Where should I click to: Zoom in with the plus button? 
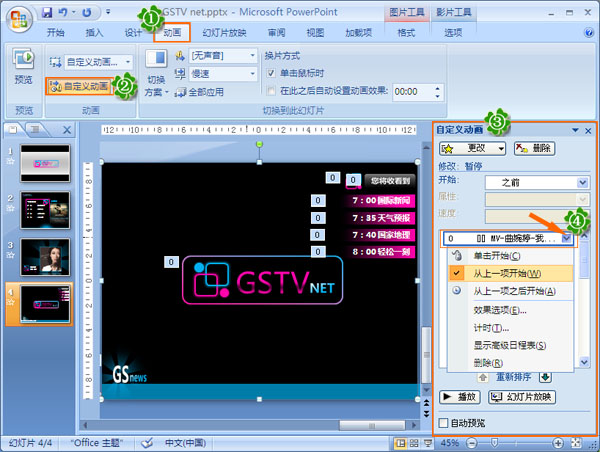(558, 443)
